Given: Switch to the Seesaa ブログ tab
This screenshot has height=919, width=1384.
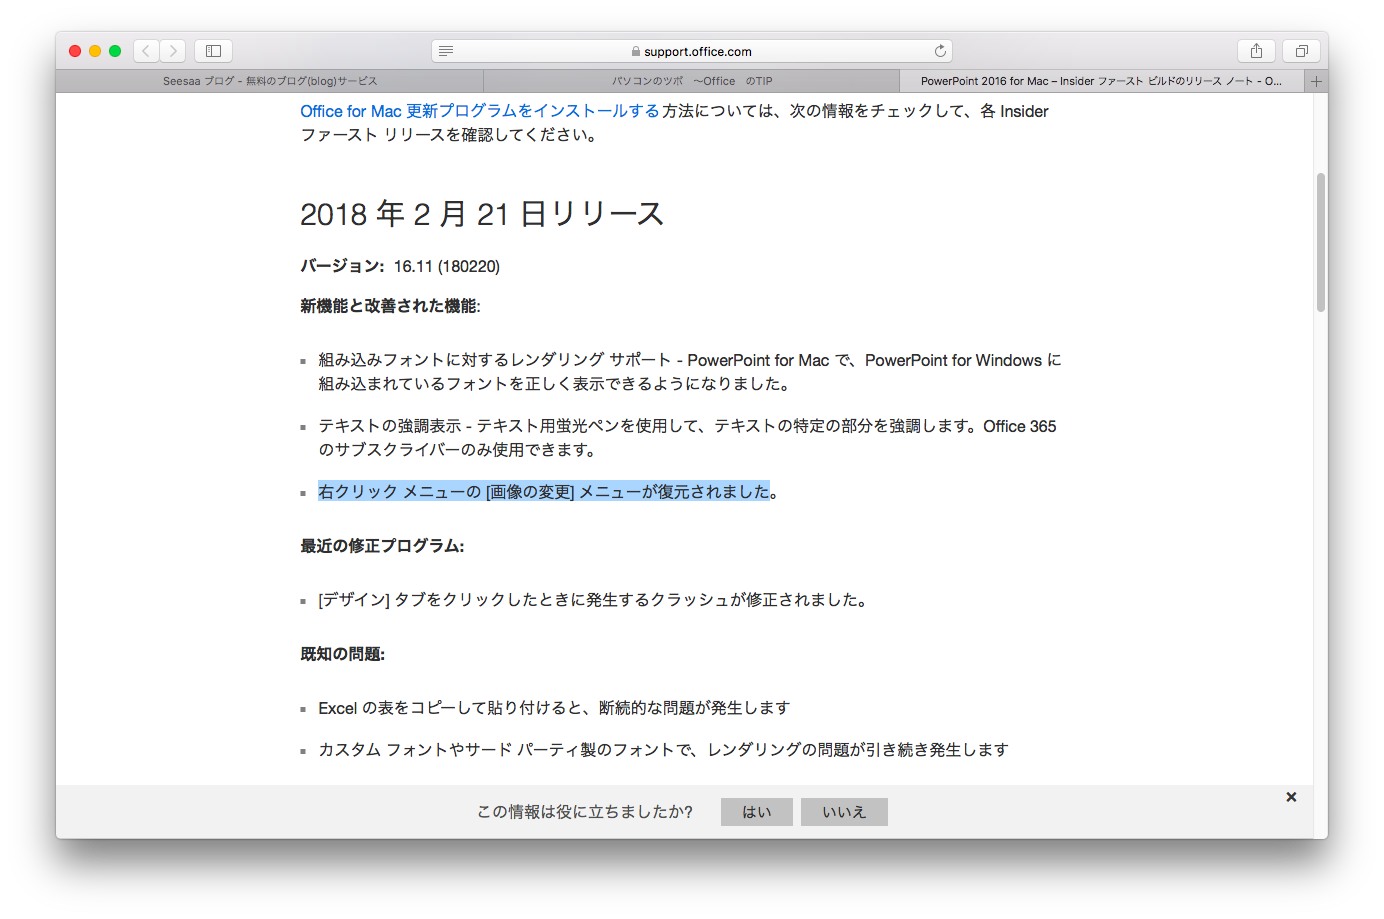Looking at the screenshot, I should pyautogui.click(x=270, y=81).
